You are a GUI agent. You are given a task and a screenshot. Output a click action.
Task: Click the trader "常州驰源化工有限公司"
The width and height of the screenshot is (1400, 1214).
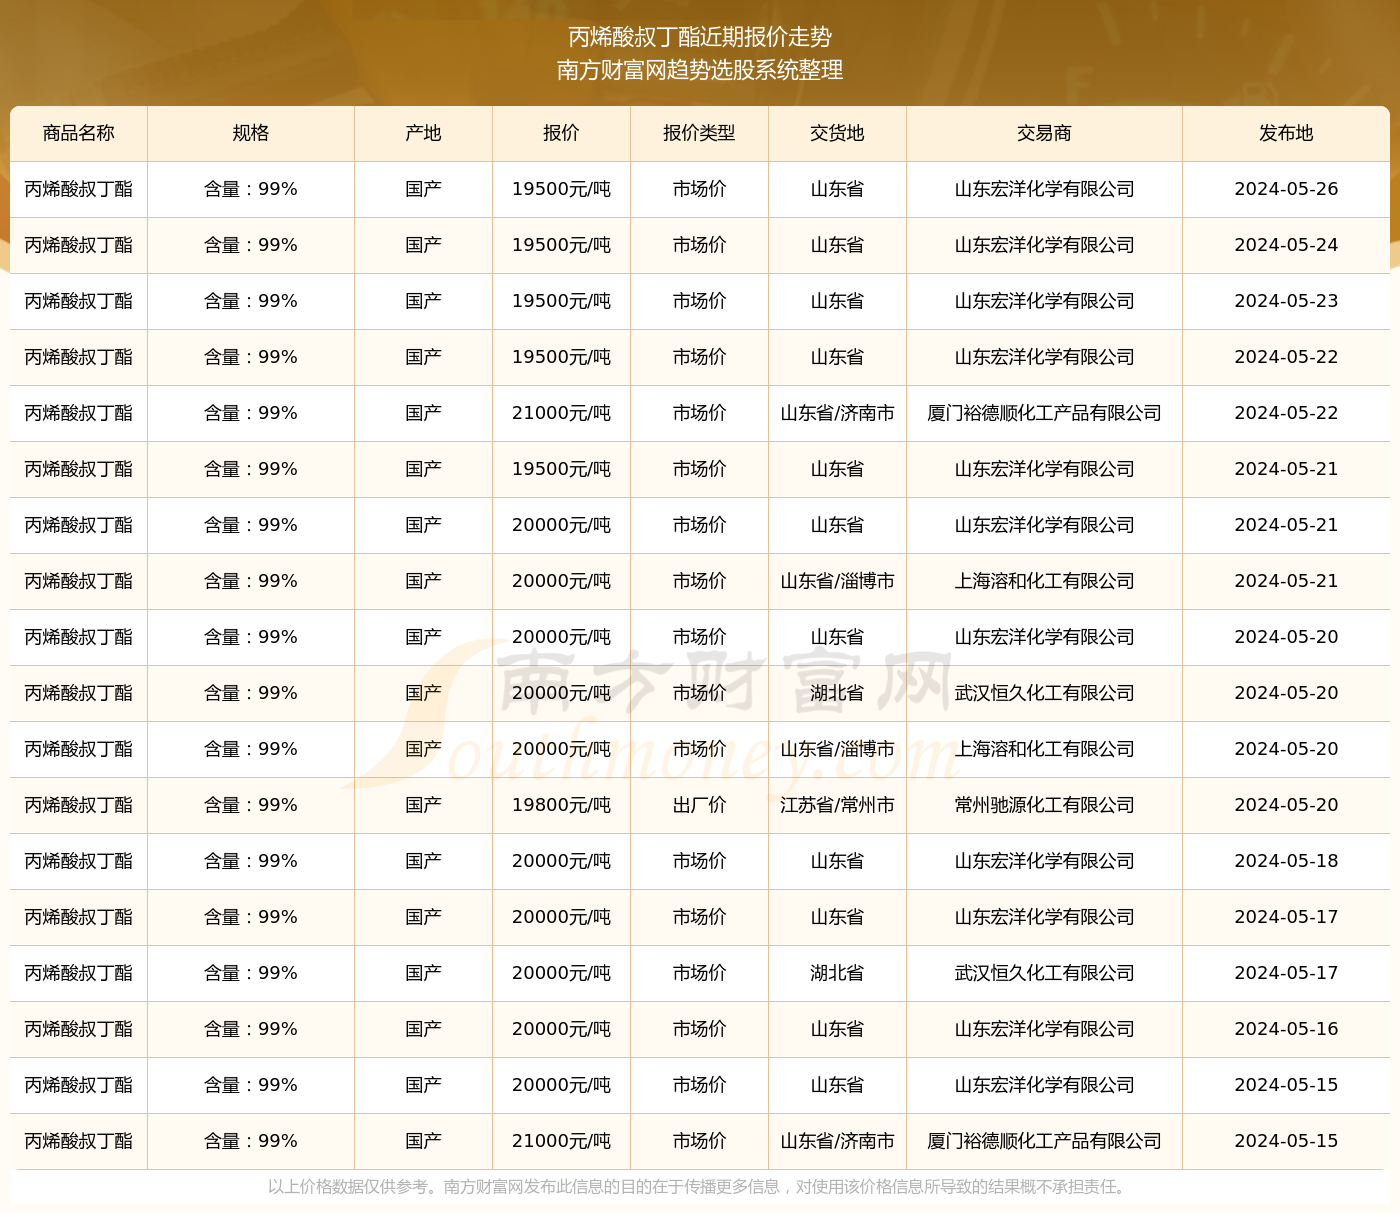[1044, 805]
